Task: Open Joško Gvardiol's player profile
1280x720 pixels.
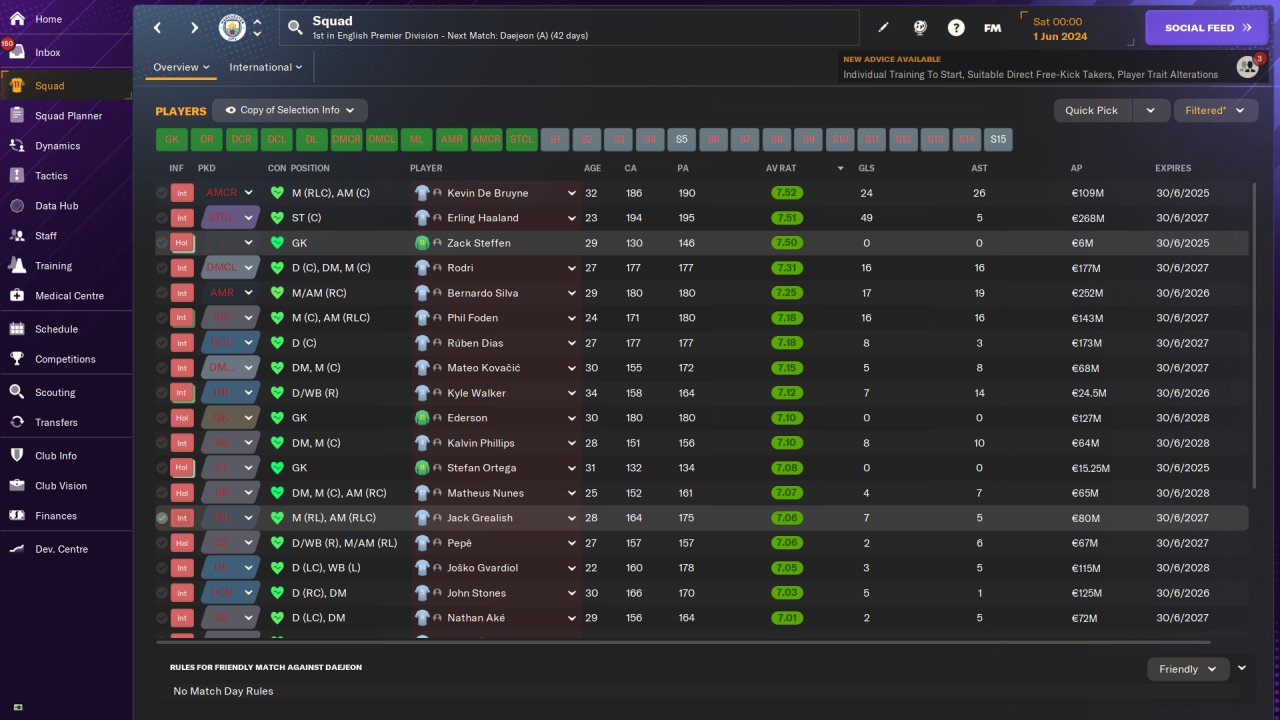Action: click(484, 568)
